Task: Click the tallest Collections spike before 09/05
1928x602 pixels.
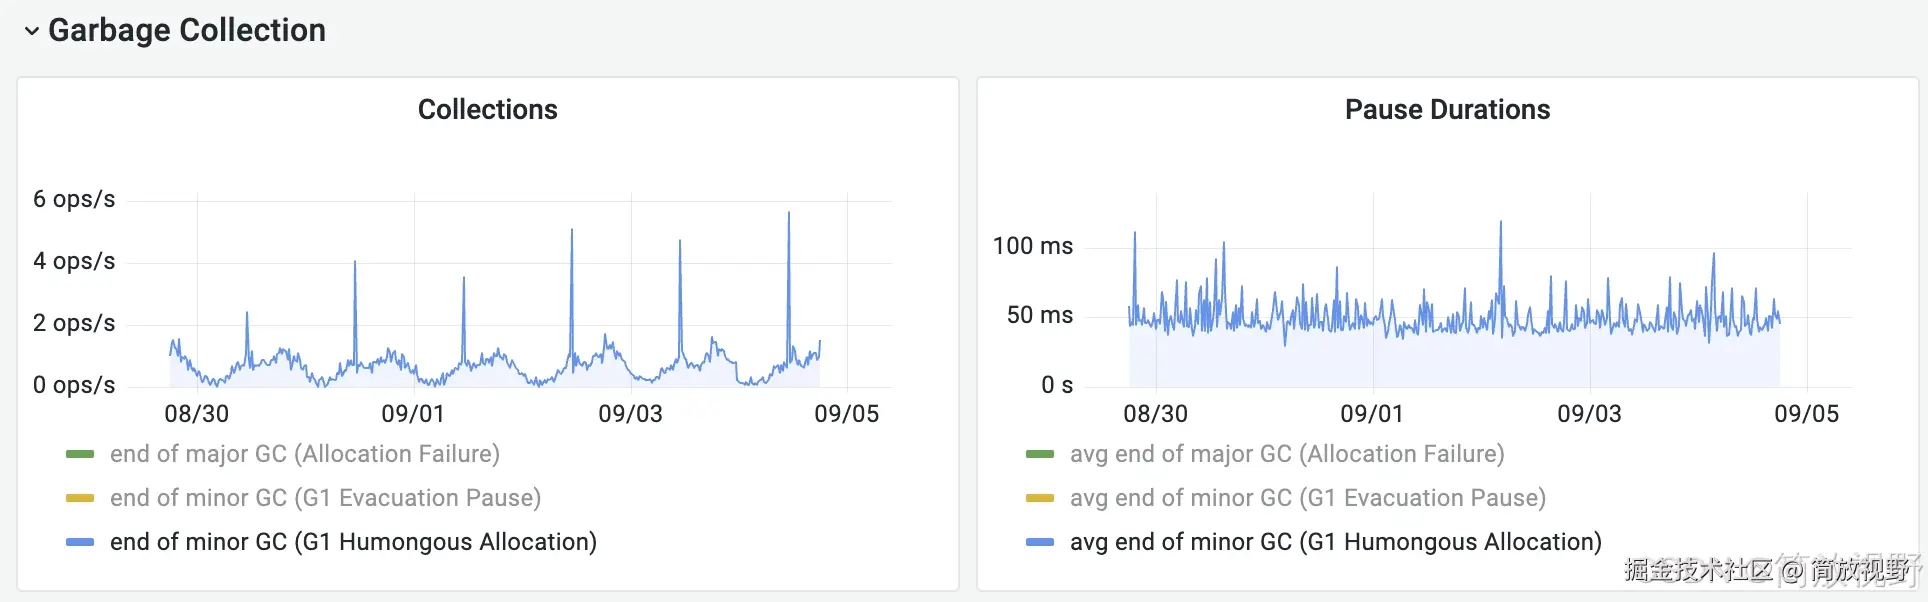Action: point(788,214)
